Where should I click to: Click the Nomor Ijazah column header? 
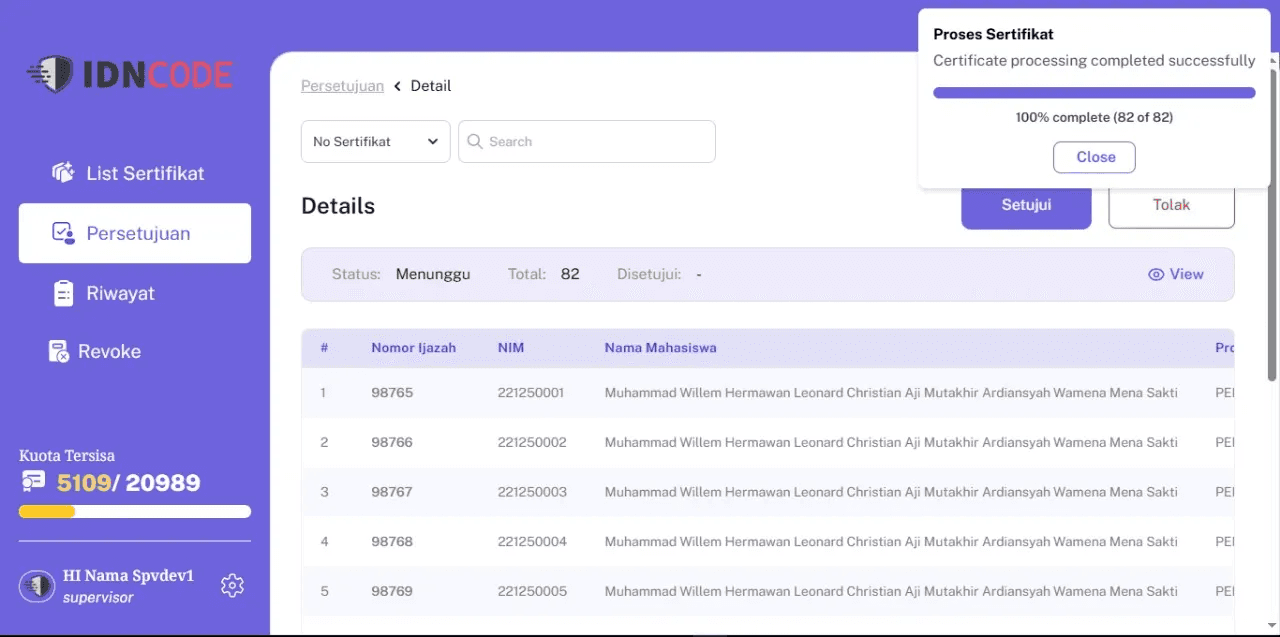pos(413,348)
